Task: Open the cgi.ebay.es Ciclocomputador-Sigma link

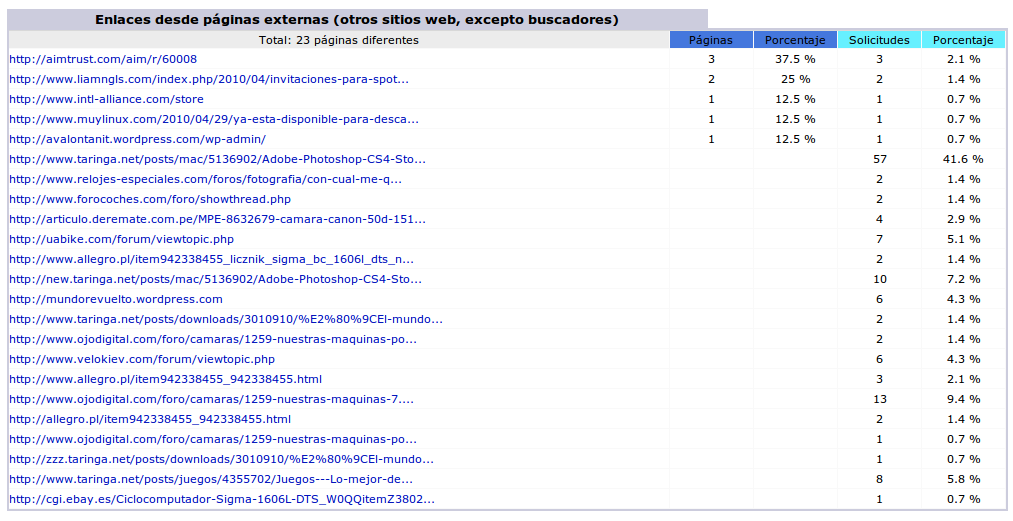Action: 222,500
